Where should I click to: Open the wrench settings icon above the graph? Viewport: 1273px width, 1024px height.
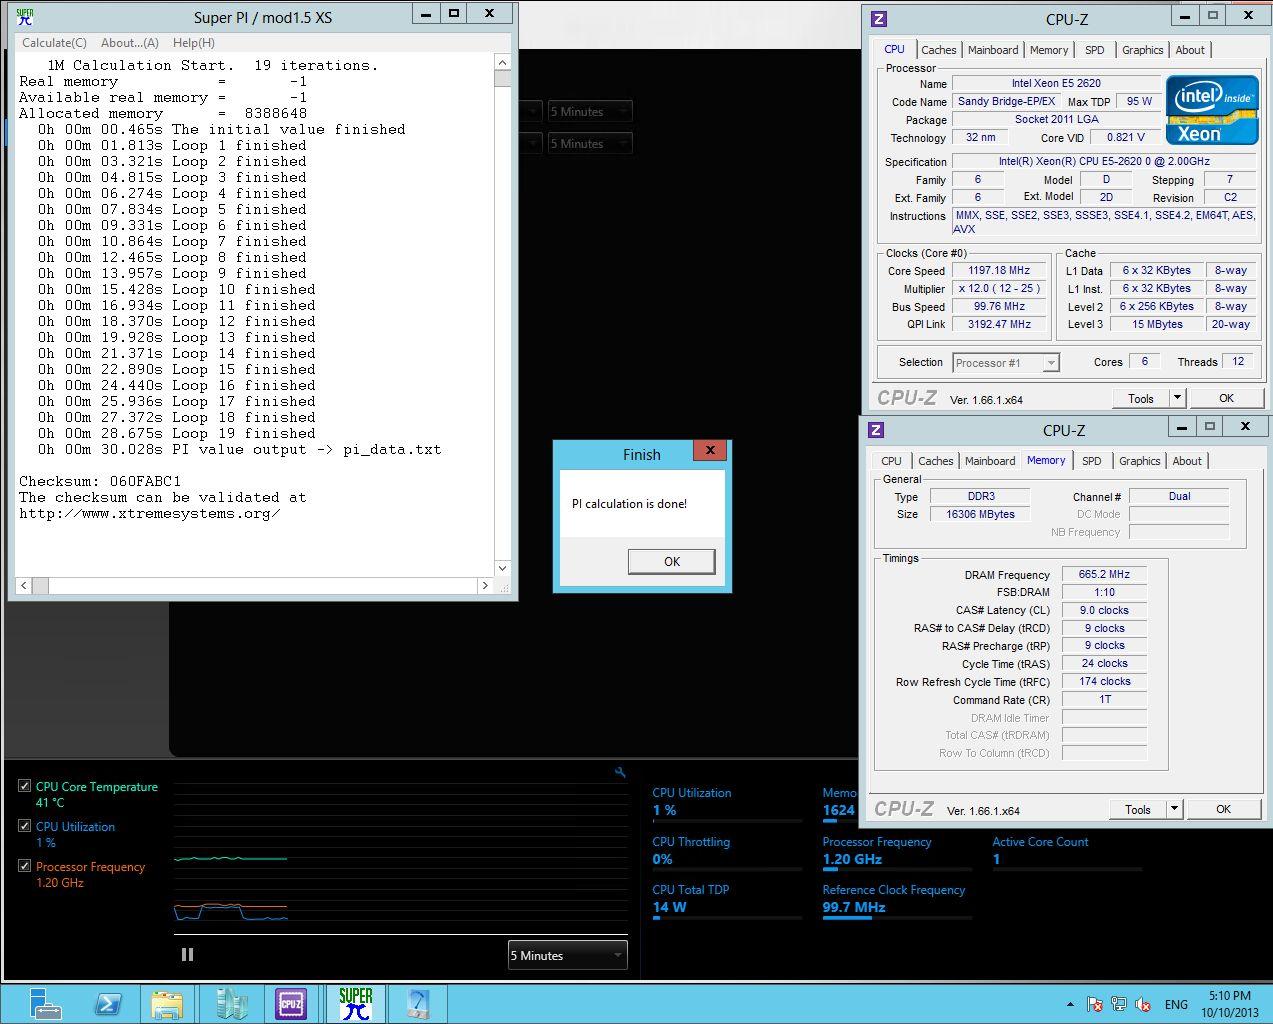pyautogui.click(x=620, y=773)
